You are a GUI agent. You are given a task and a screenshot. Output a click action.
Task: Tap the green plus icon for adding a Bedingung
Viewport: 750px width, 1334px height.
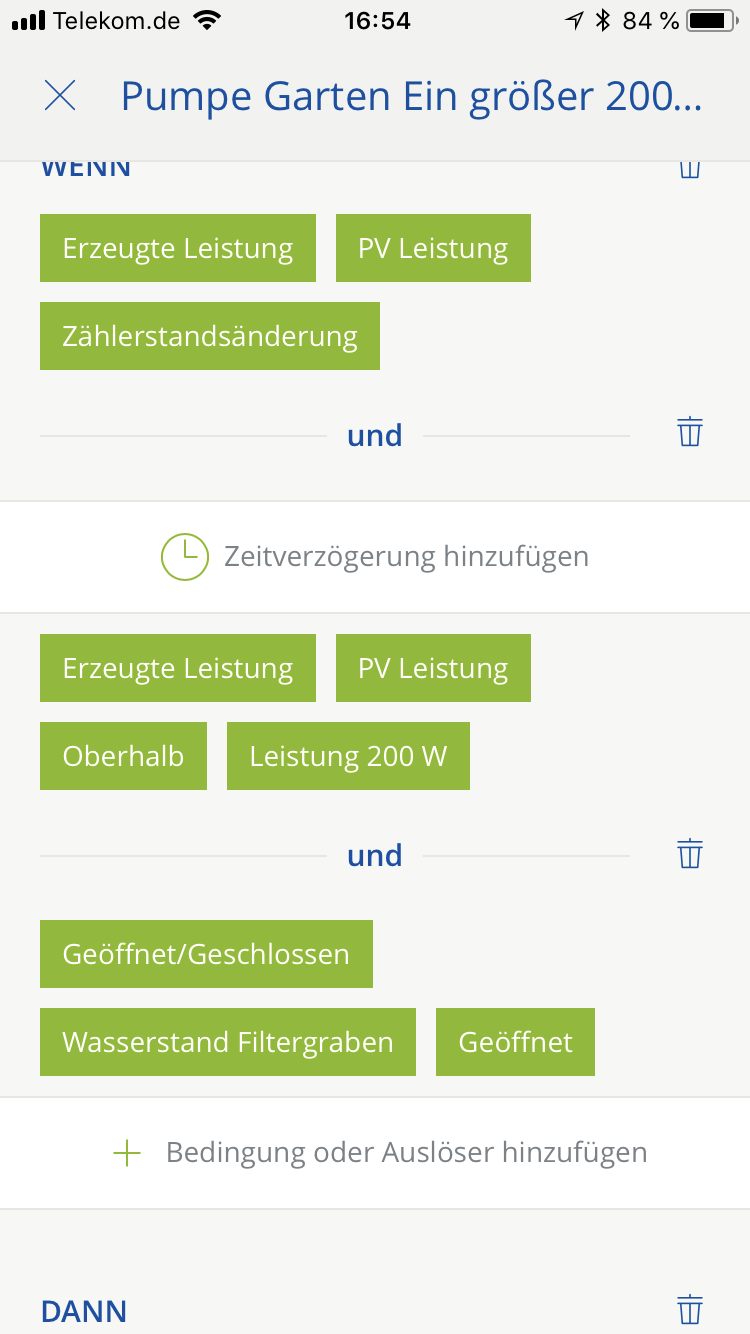(127, 1153)
